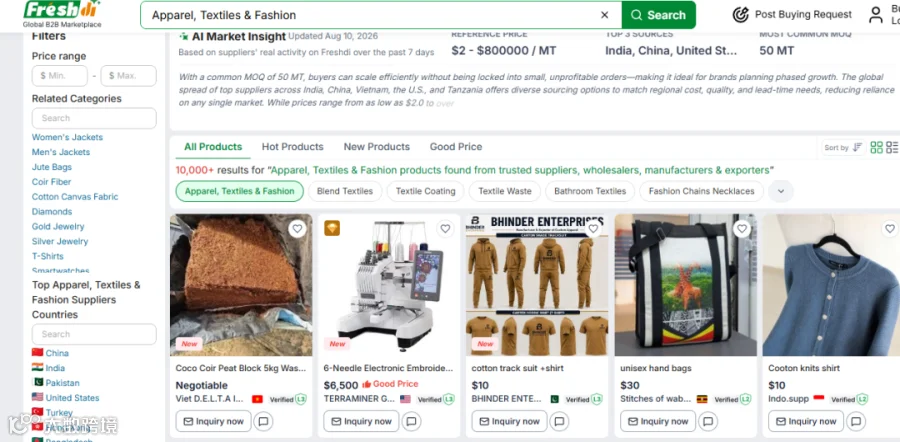Clear the search box with X icon
900x442 pixels.
604,15
